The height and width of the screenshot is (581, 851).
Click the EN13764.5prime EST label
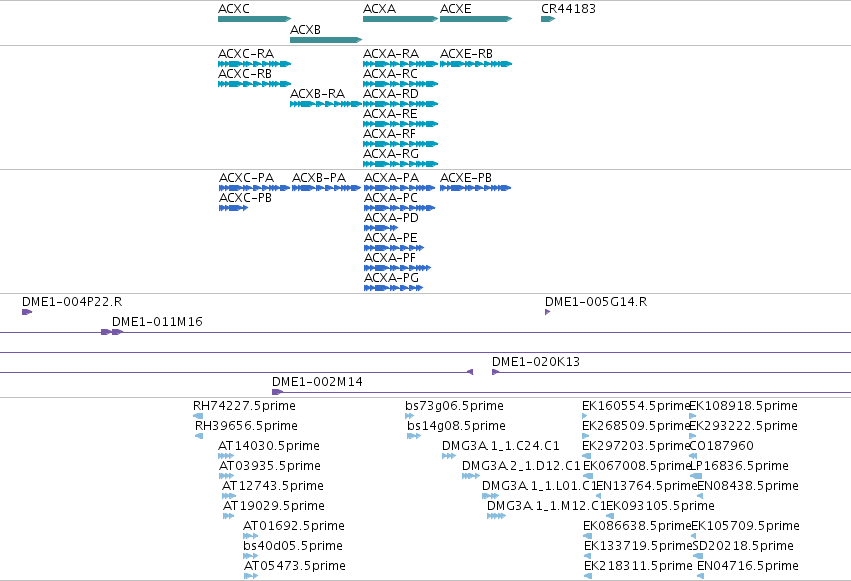click(x=647, y=487)
